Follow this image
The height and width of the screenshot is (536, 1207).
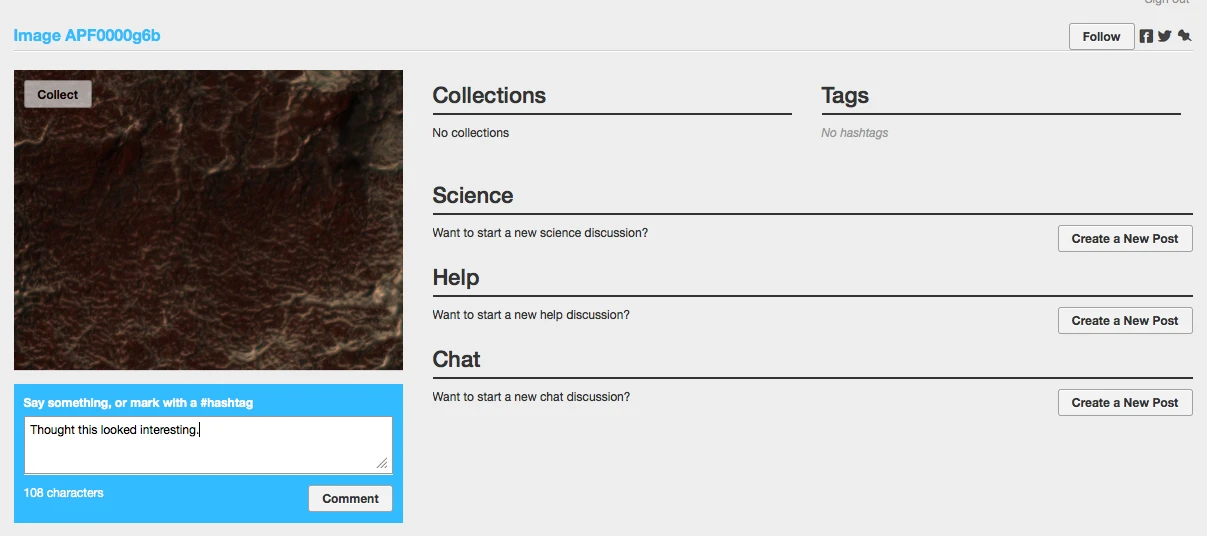(1102, 36)
